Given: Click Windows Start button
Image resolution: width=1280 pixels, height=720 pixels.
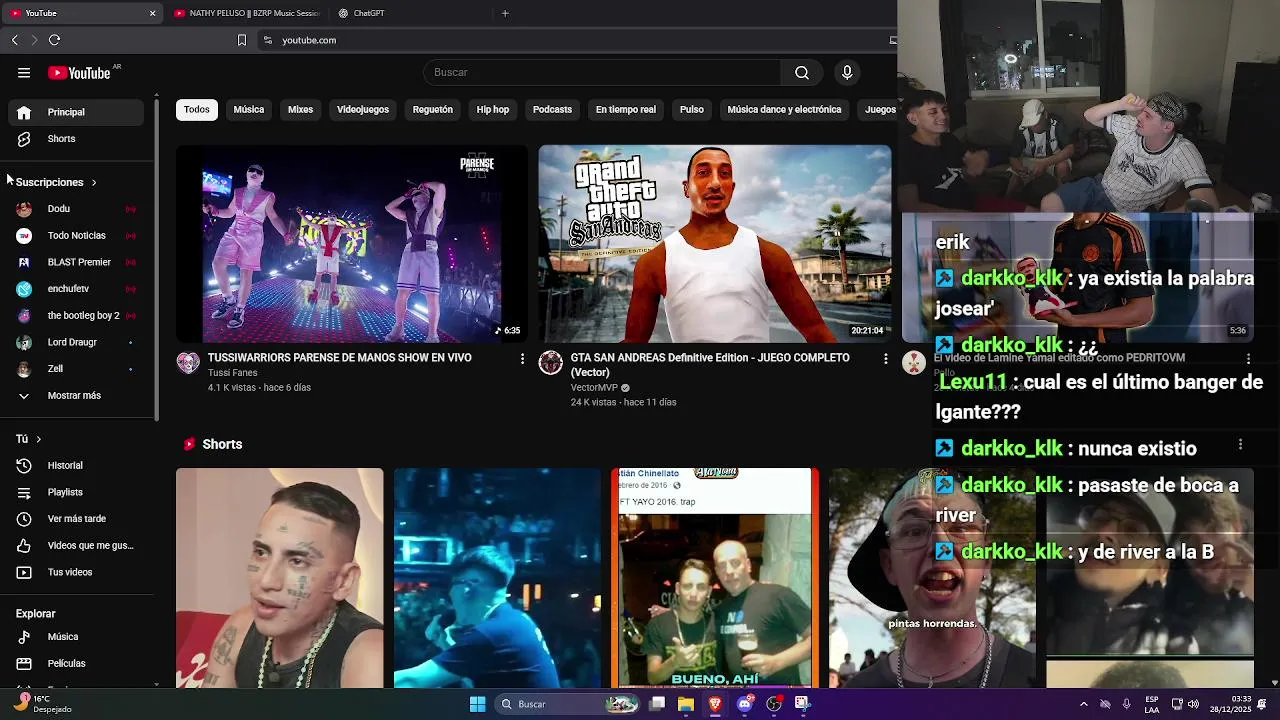Looking at the screenshot, I should (477, 704).
